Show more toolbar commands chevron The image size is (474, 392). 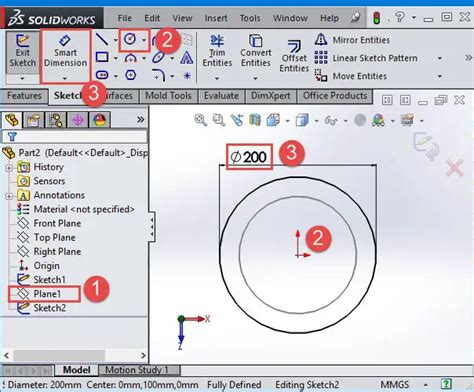pos(468,58)
